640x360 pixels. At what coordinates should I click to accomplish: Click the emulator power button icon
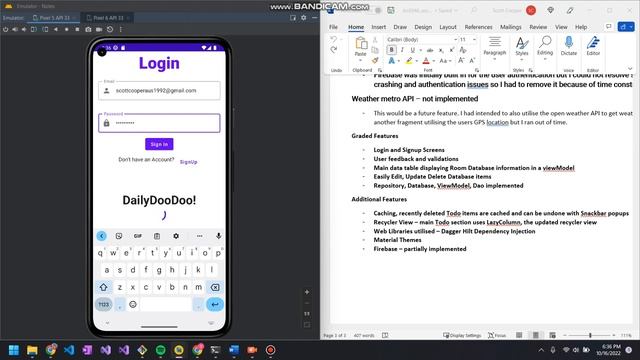tap(5, 29)
